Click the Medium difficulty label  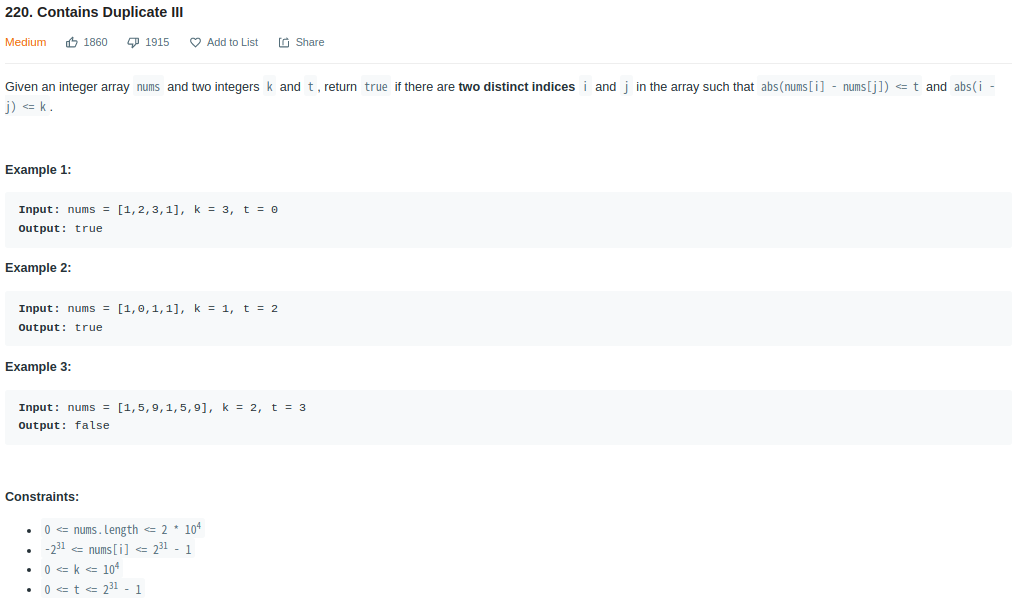[x=25, y=42]
